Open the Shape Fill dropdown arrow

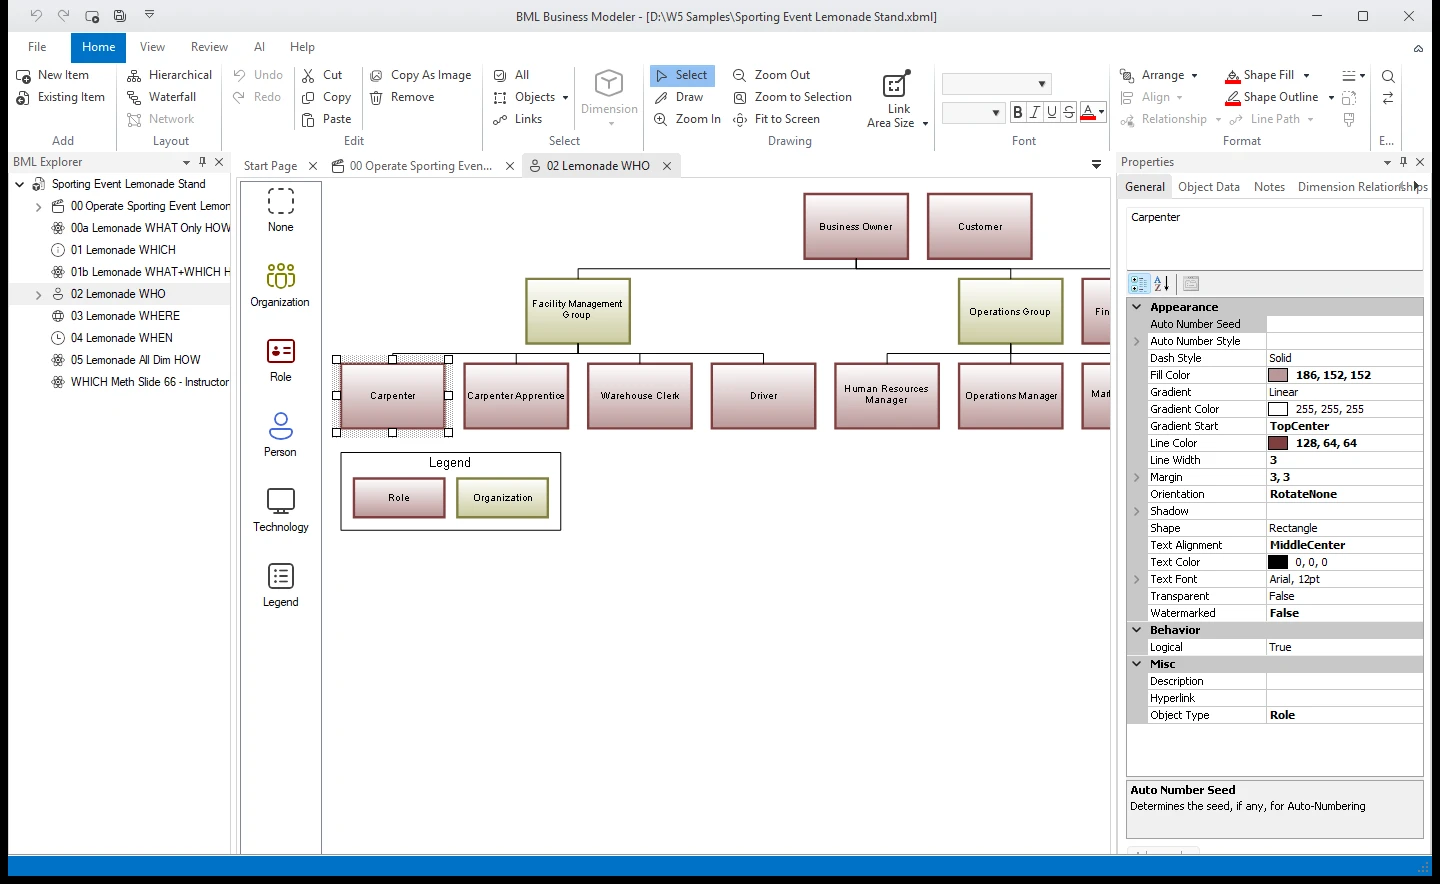[x=1306, y=76]
